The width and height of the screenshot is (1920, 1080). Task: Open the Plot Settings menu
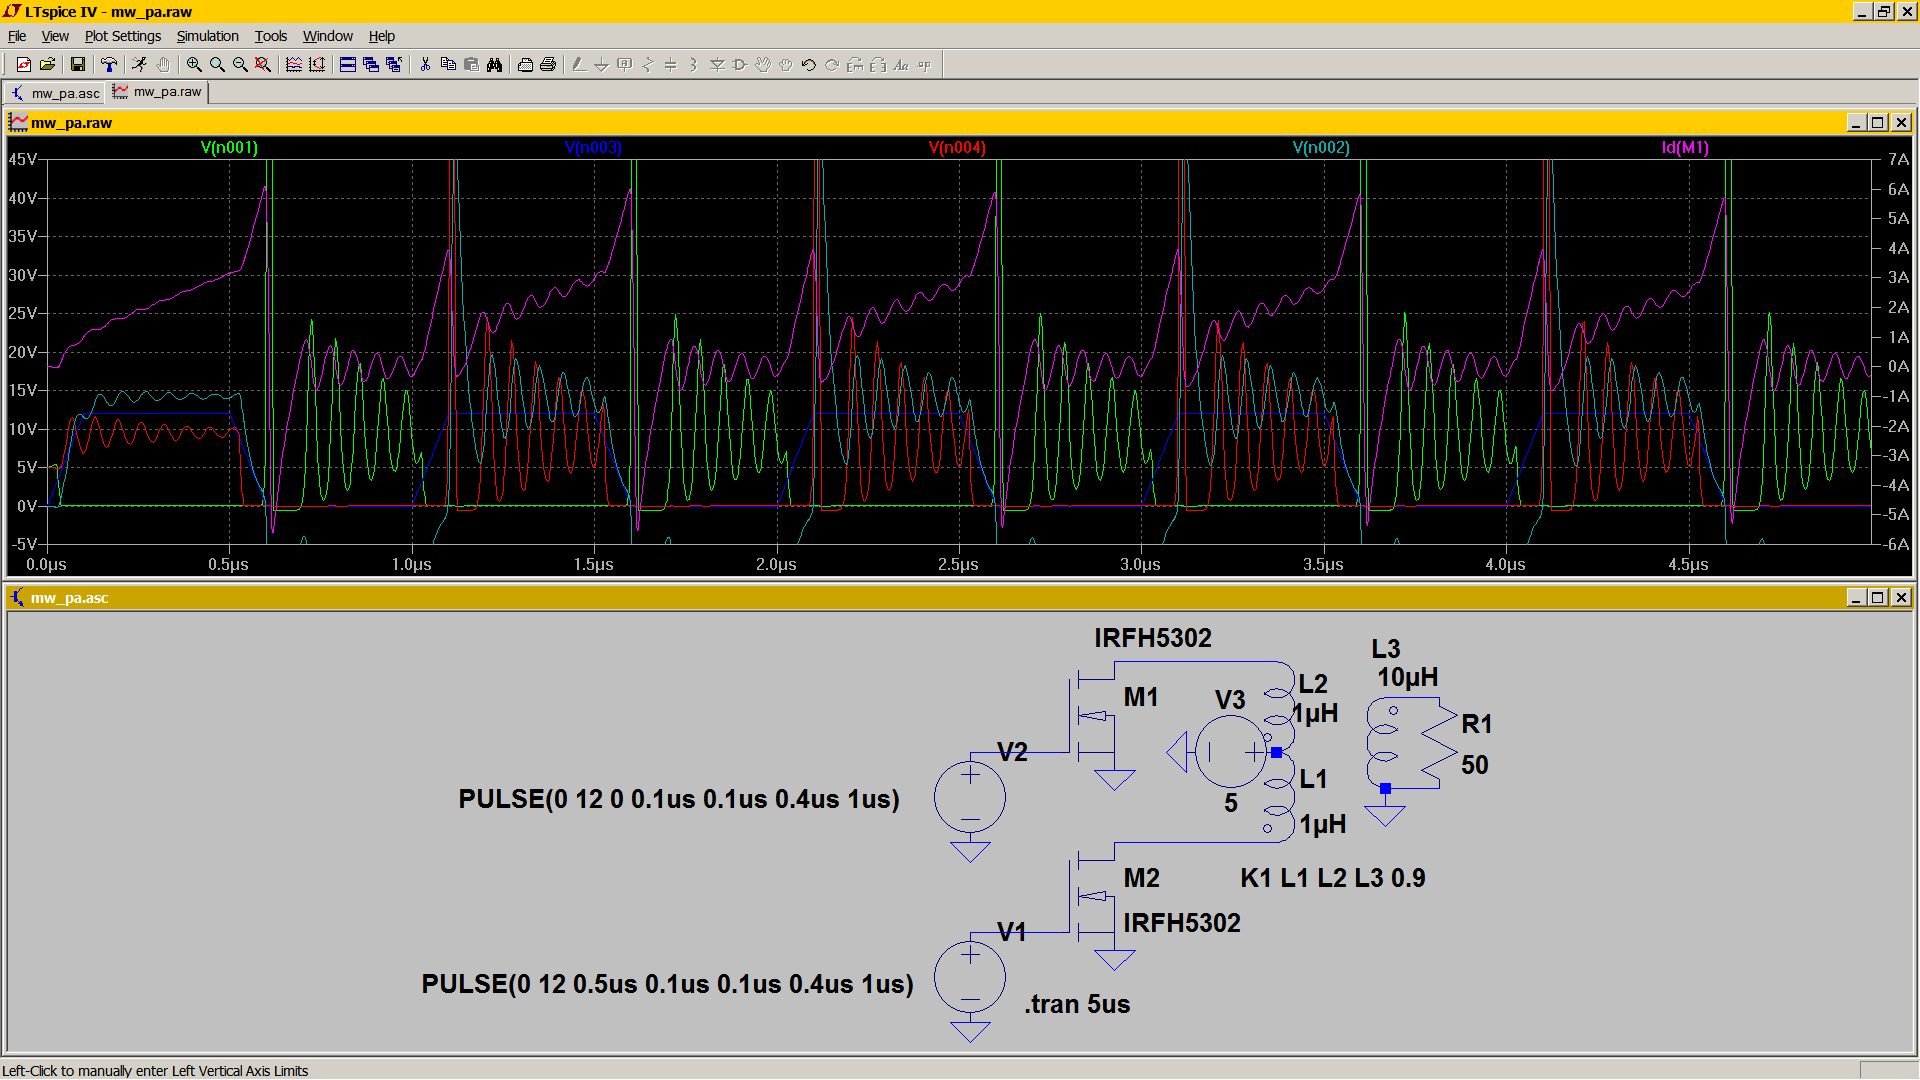click(x=122, y=36)
